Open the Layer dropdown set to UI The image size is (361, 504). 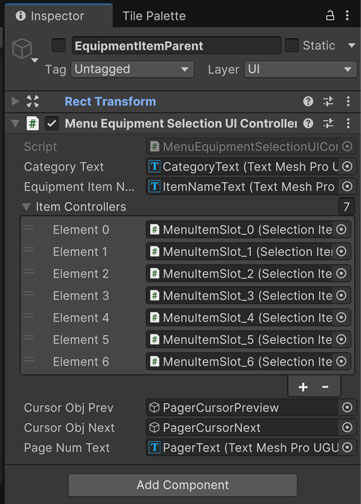point(300,69)
